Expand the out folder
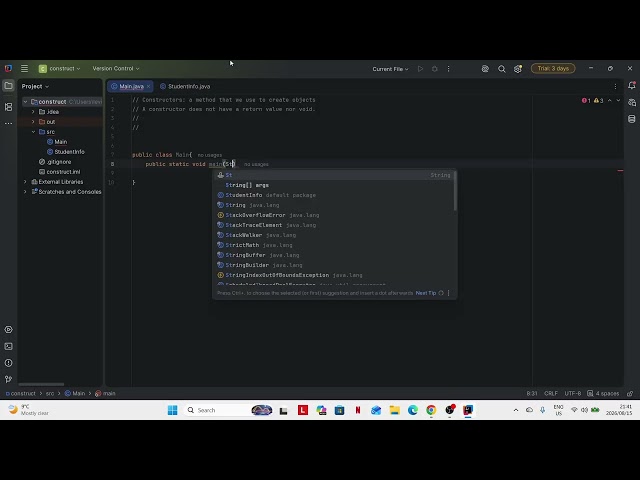Image resolution: width=640 pixels, height=480 pixels. tap(33, 122)
